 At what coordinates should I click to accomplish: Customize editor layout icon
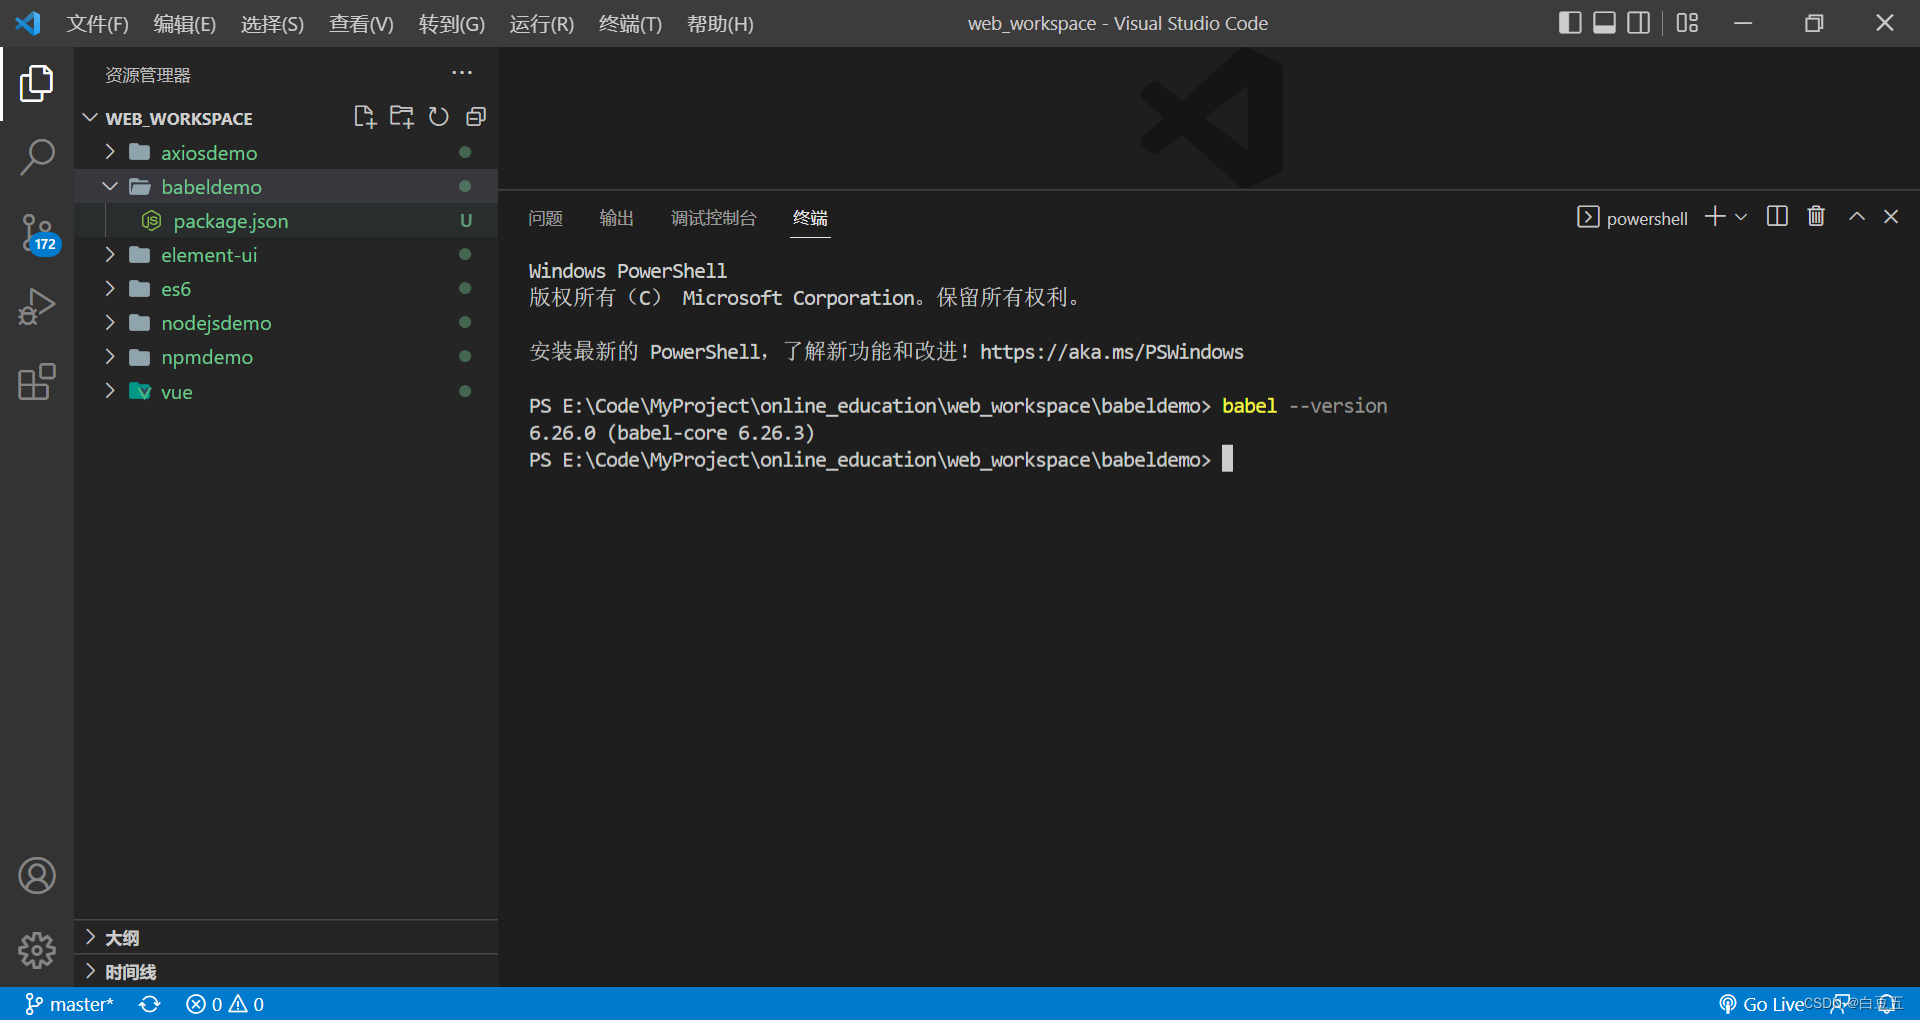(x=1688, y=23)
